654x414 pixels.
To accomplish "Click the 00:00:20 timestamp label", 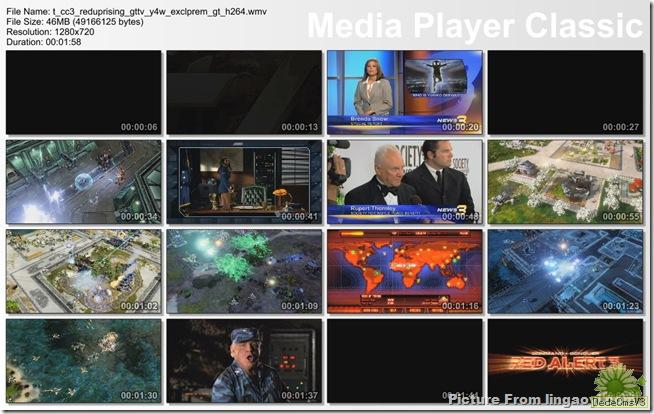I will pos(460,127).
